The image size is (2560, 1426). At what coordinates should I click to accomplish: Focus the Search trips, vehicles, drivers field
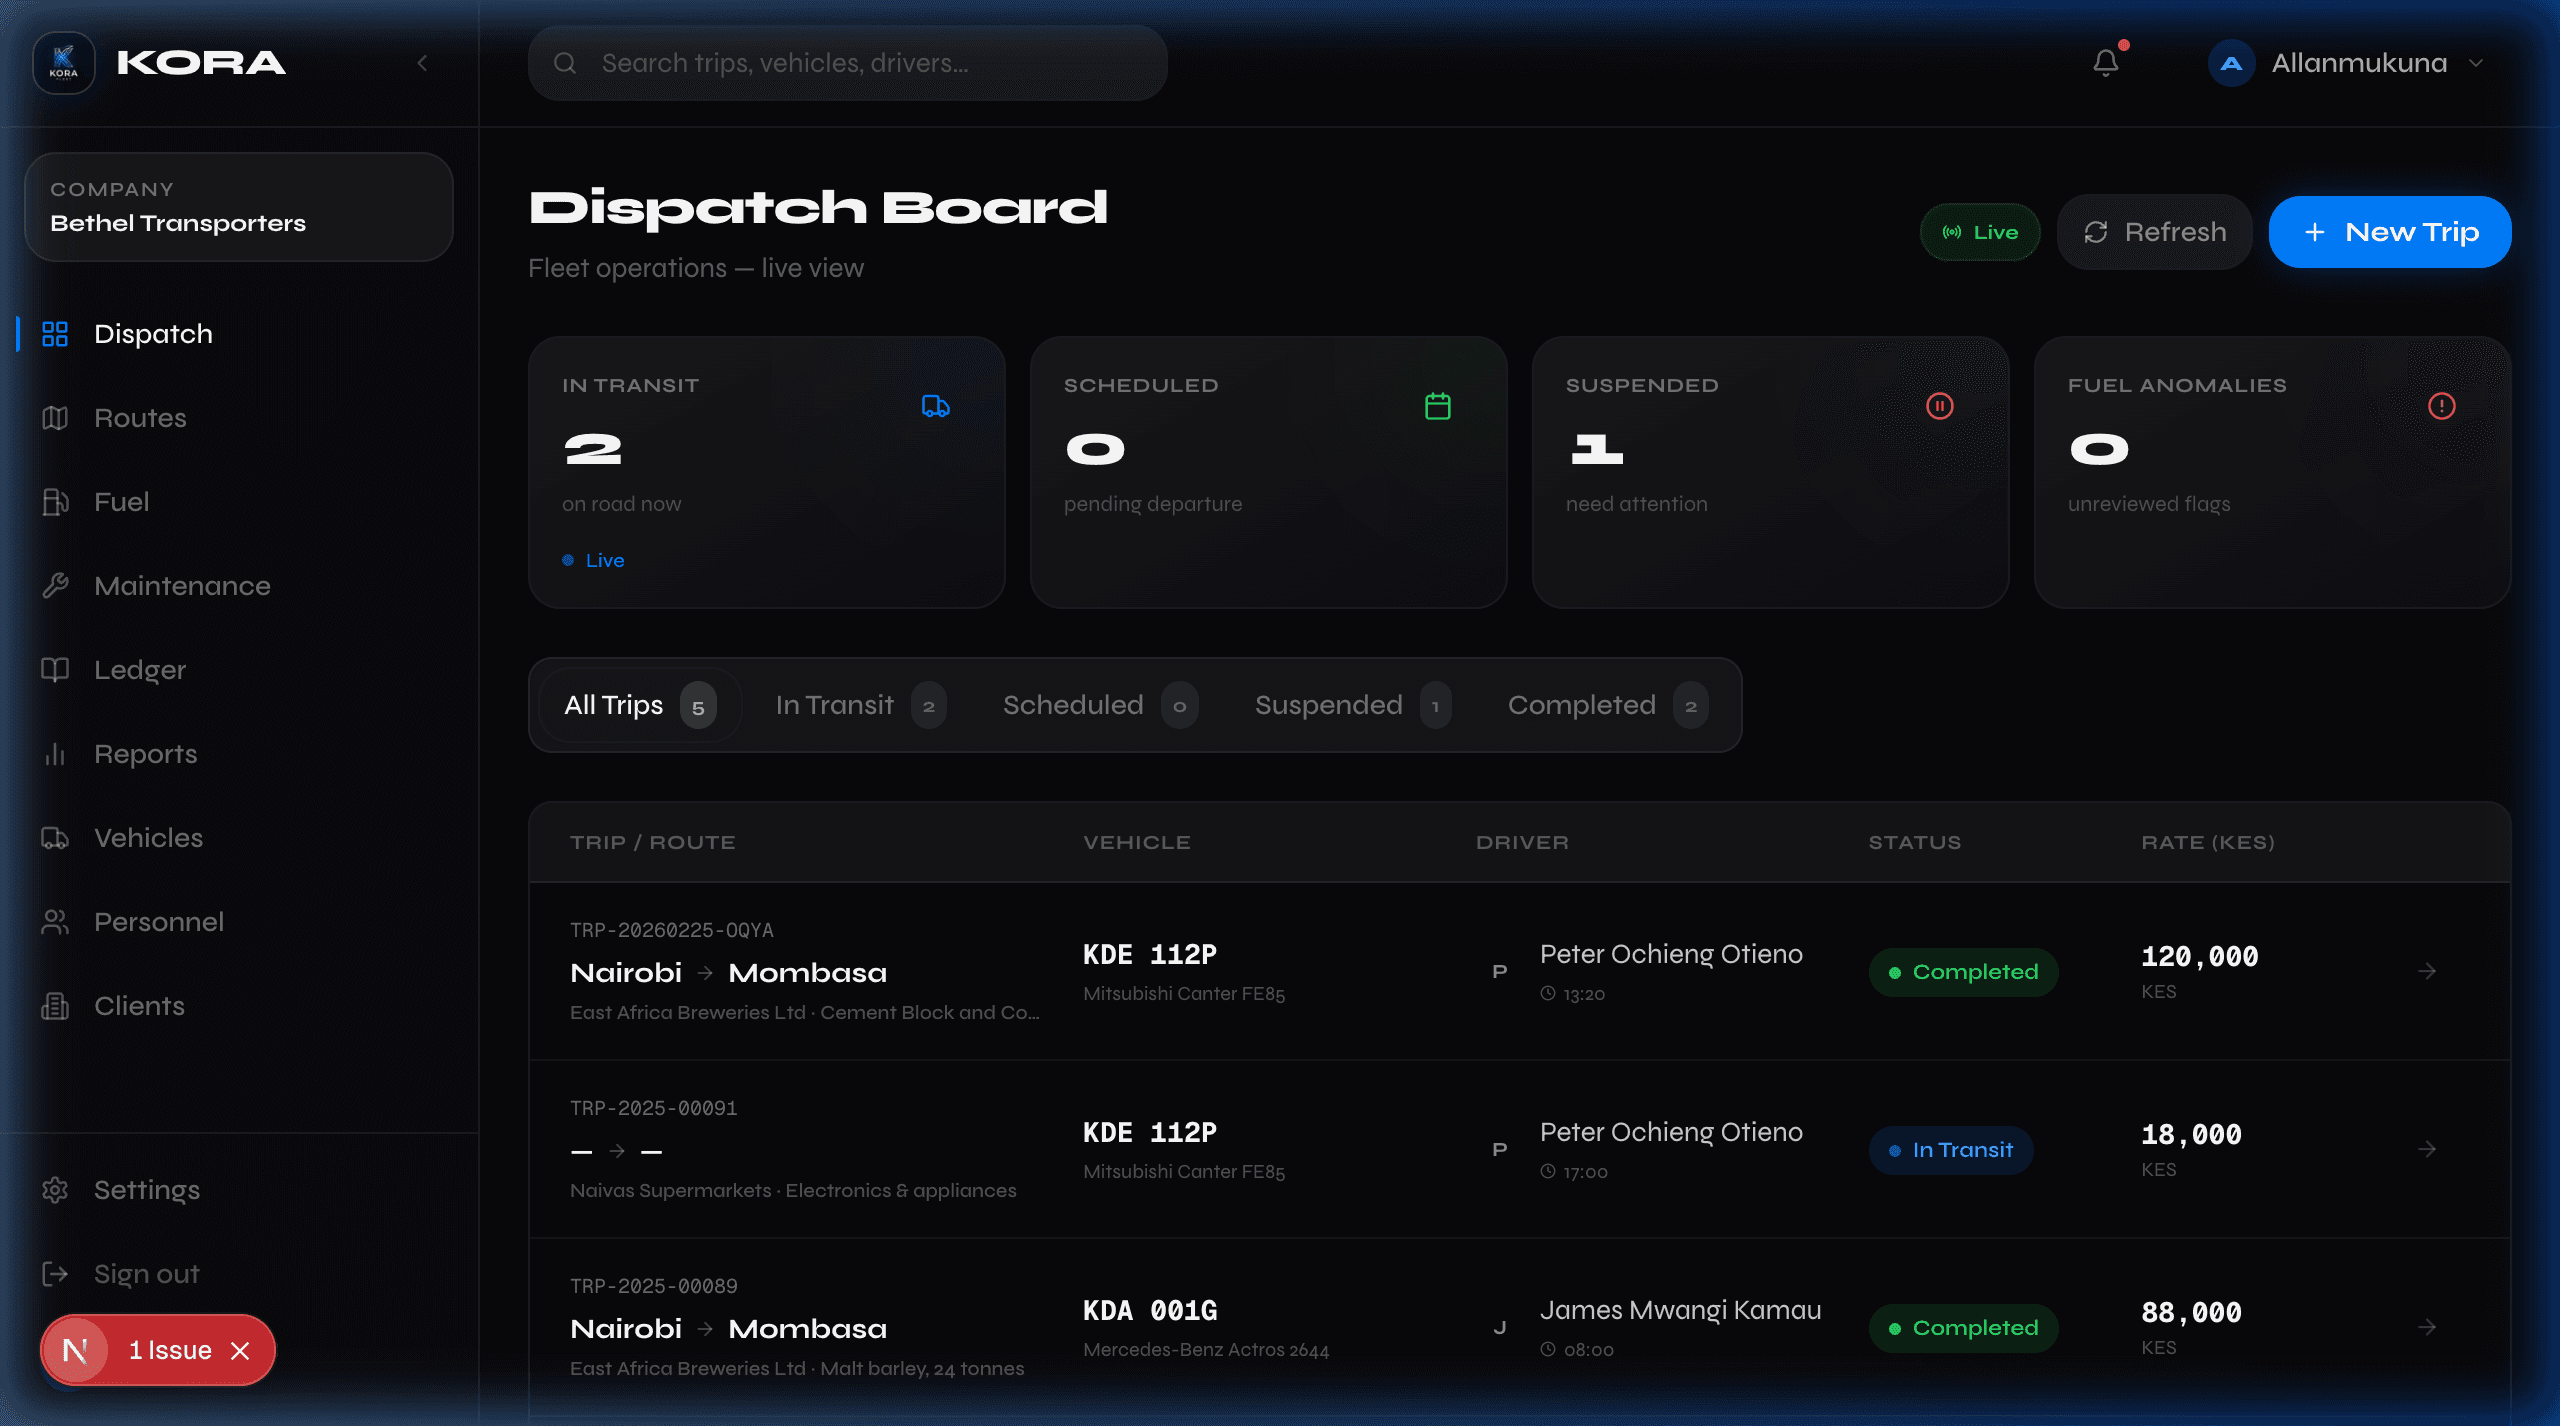pyautogui.click(x=848, y=63)
